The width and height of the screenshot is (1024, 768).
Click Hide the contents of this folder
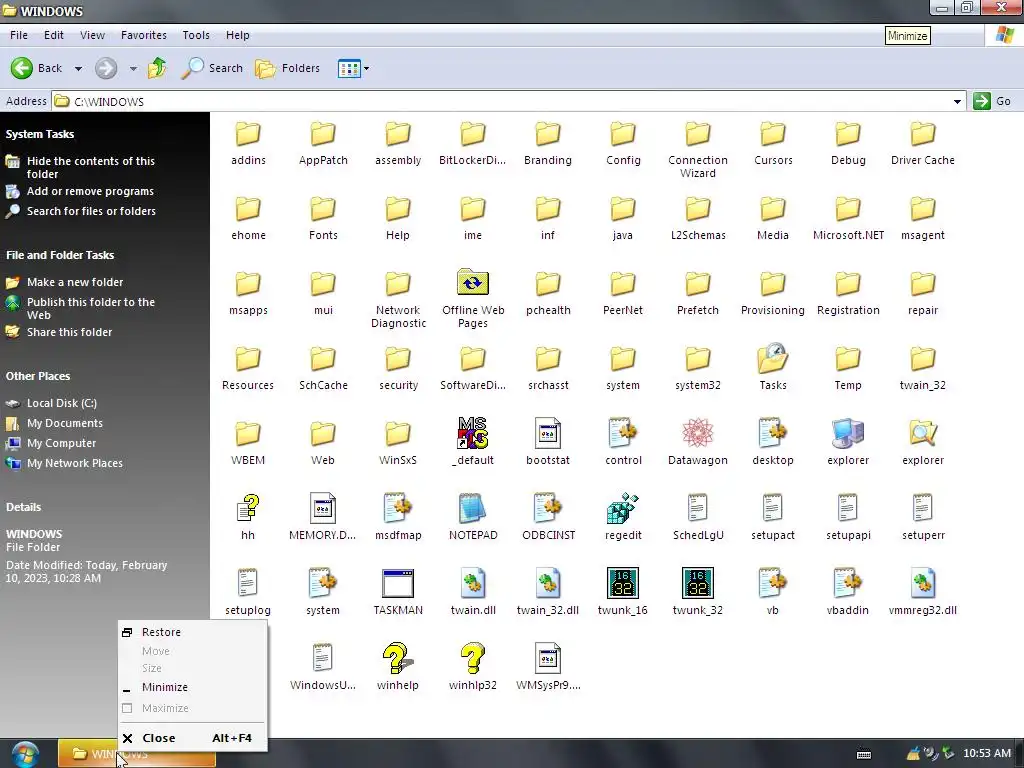tap(91, 167)
